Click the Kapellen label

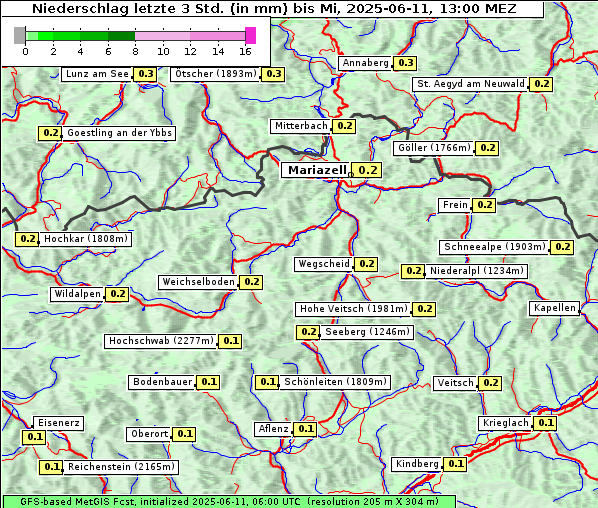tap(555, 308)
